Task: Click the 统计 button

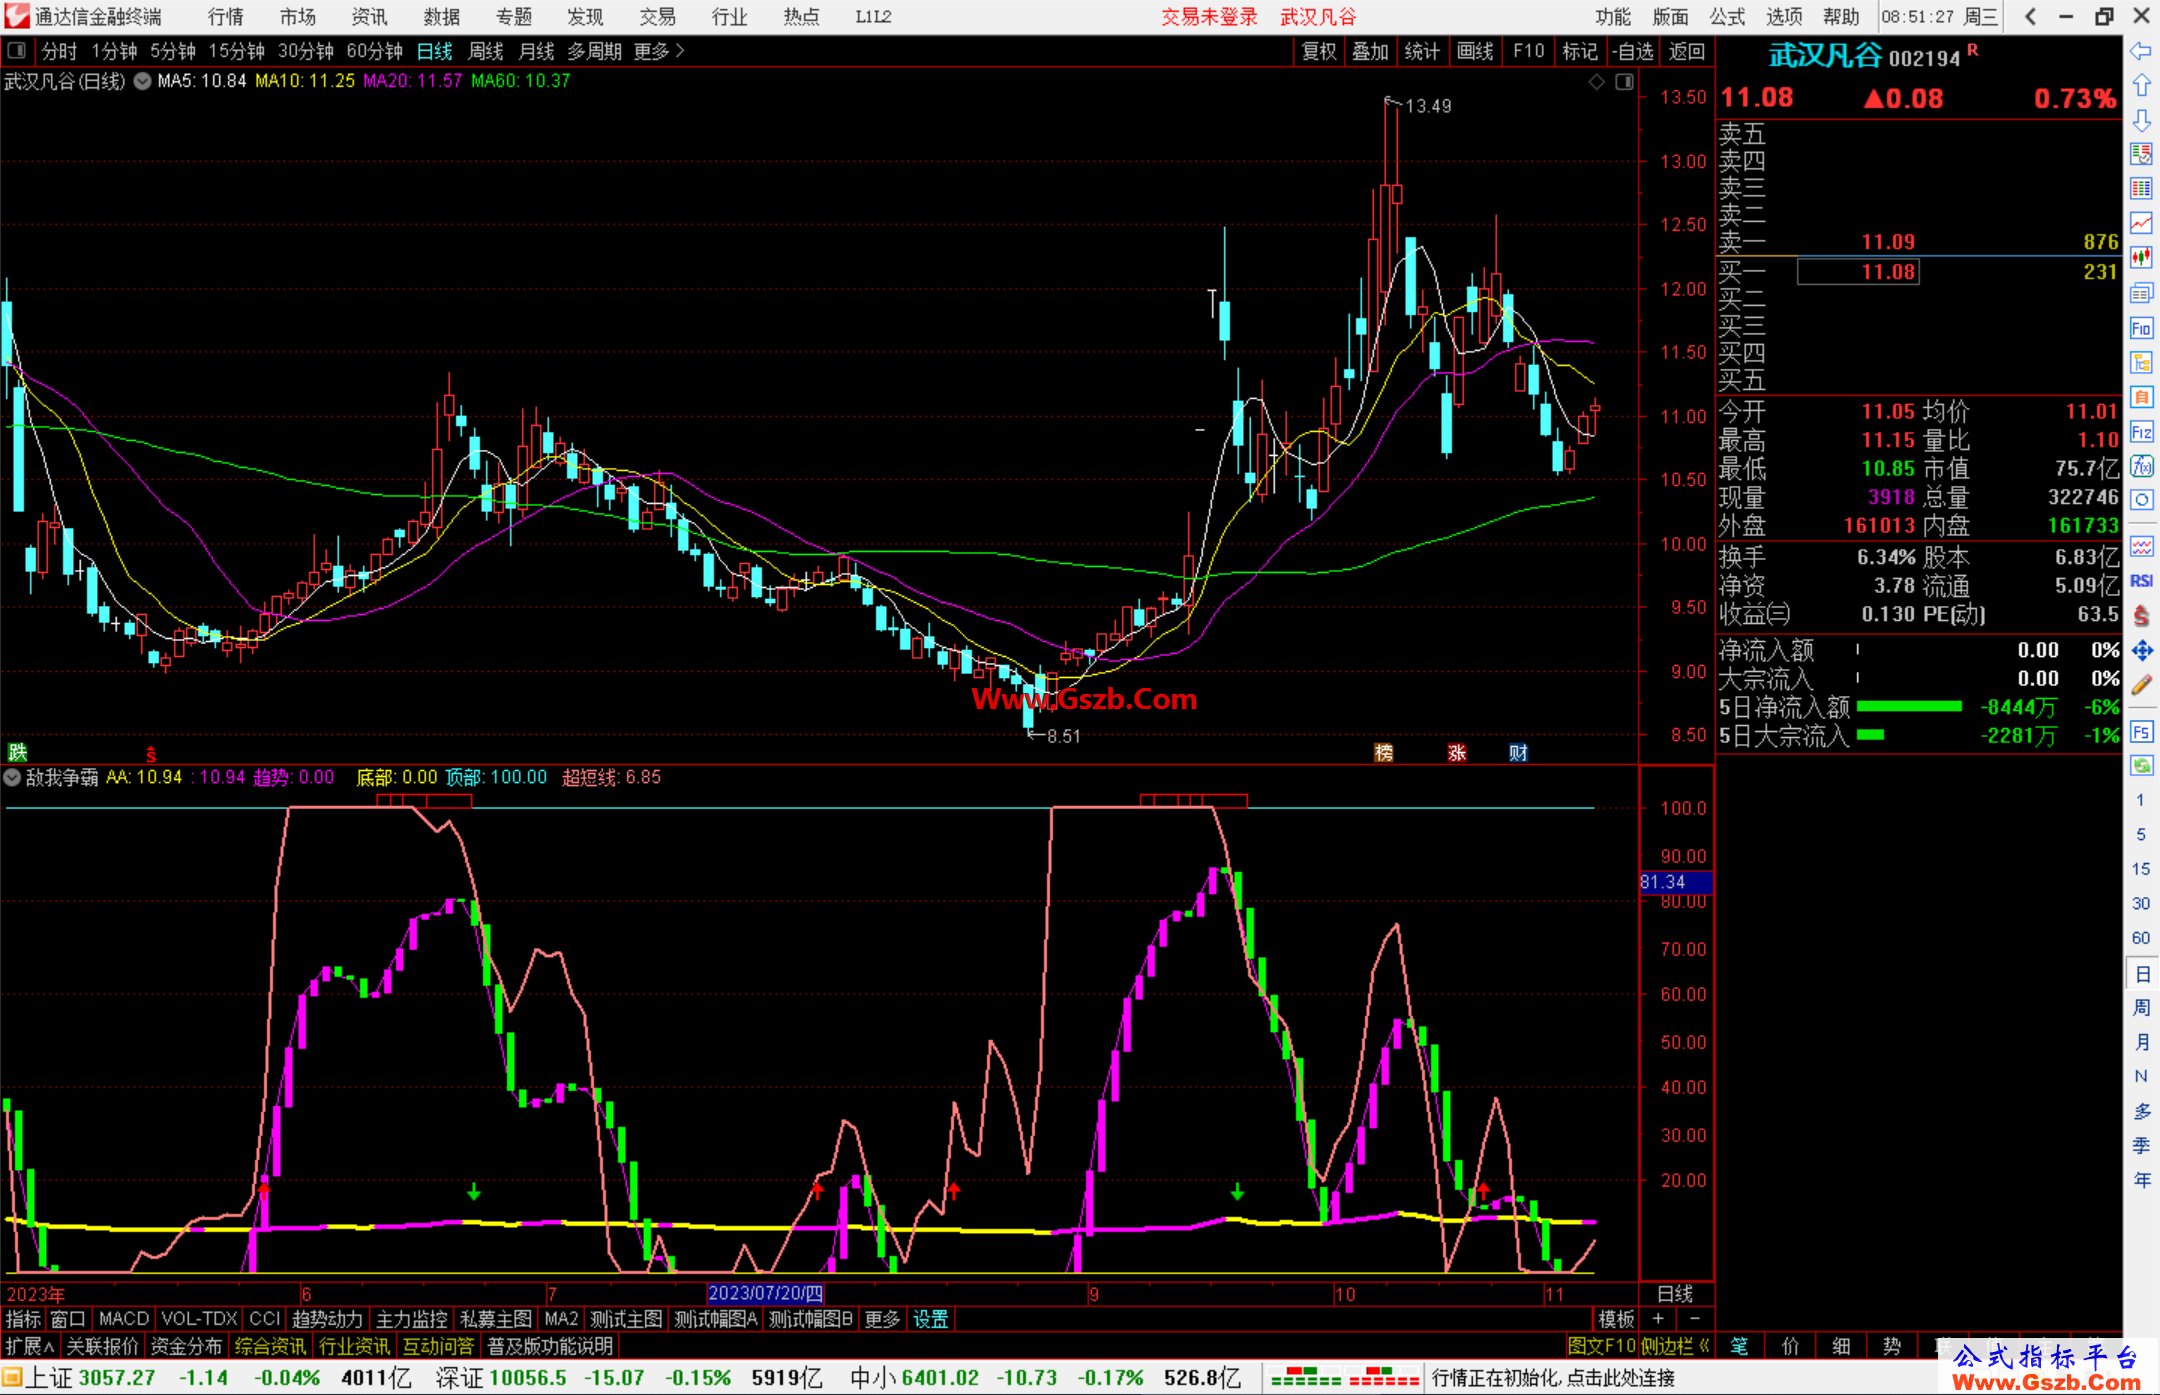Action: click(x=1422, y=51)
